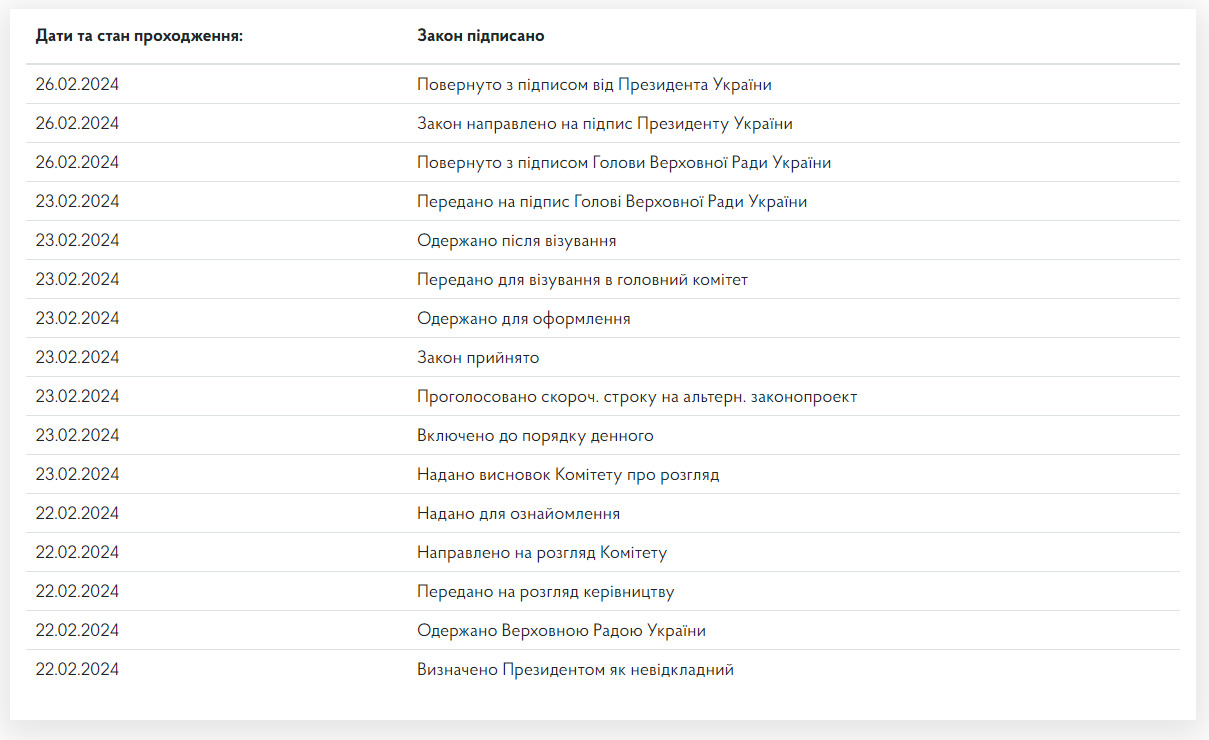Image resolution: width=1209 pixels, height=740 pixels.
Task: Click 'Закон направлено на підпис Президенту України'
Action: (604, 124)
